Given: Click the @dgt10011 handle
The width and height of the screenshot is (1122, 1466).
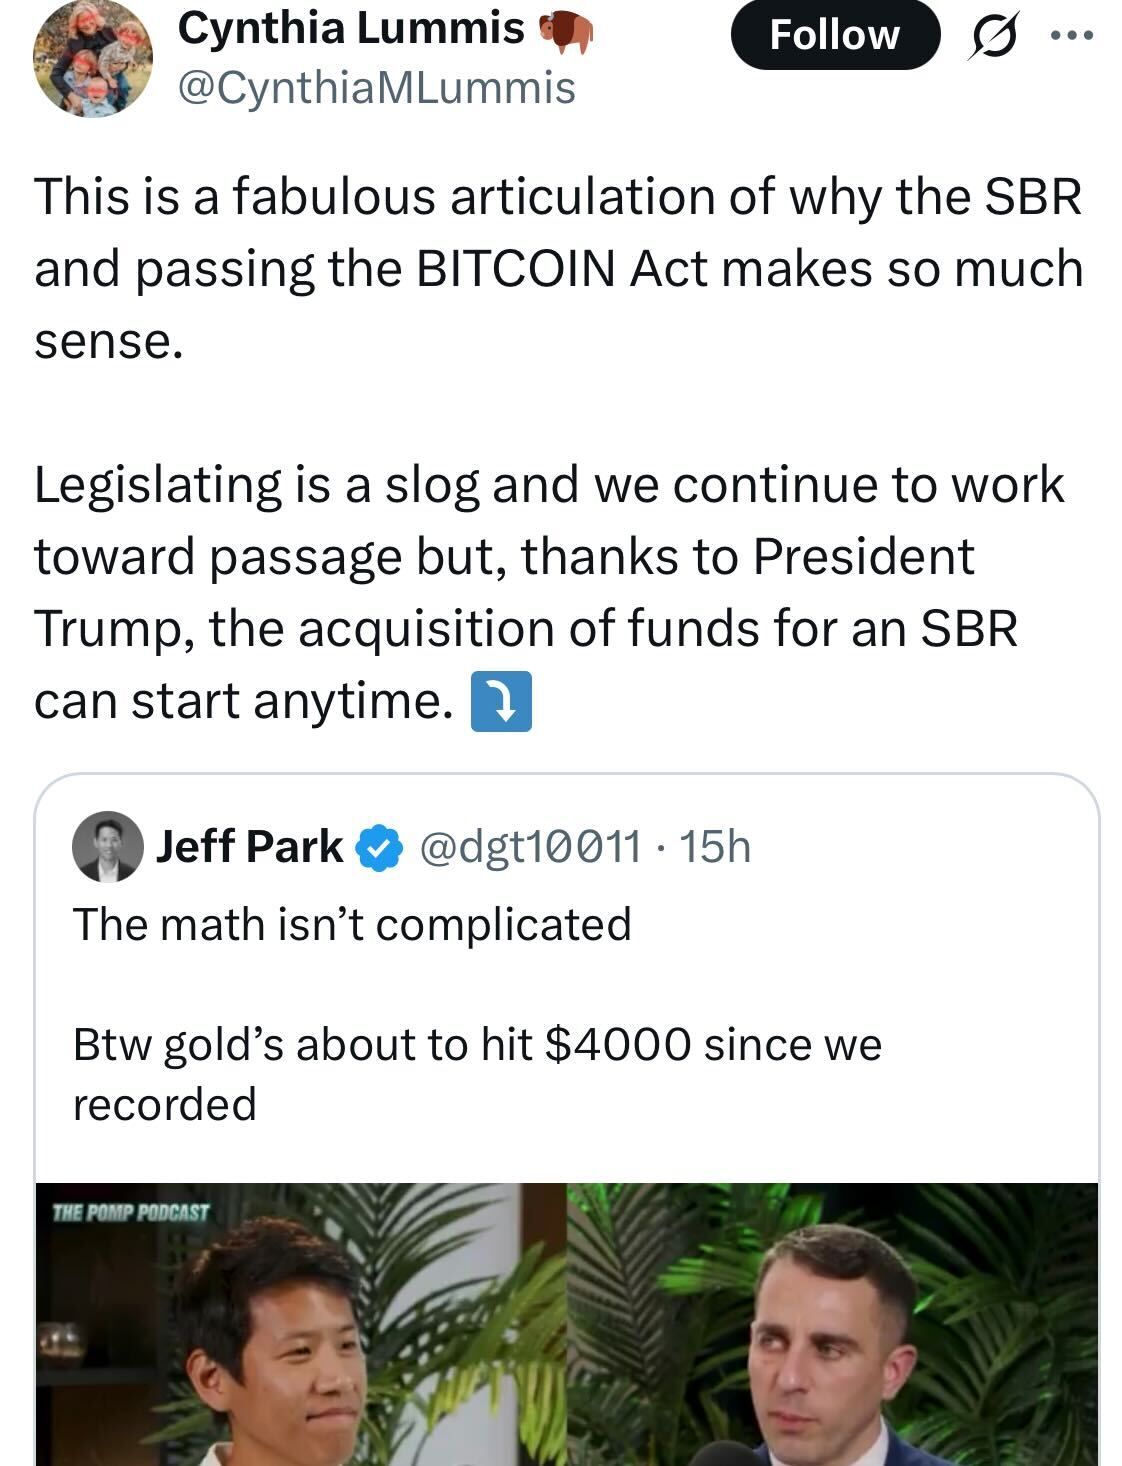Looking at the screenshot, I should pyautogui.click(x=530, y=847).
